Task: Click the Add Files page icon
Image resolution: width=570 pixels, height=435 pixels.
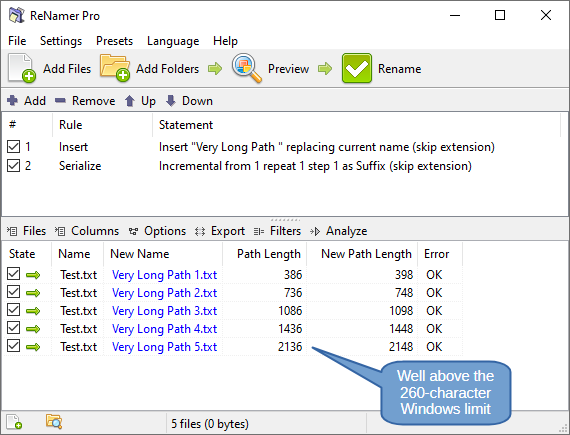Action: pos(22,68)
